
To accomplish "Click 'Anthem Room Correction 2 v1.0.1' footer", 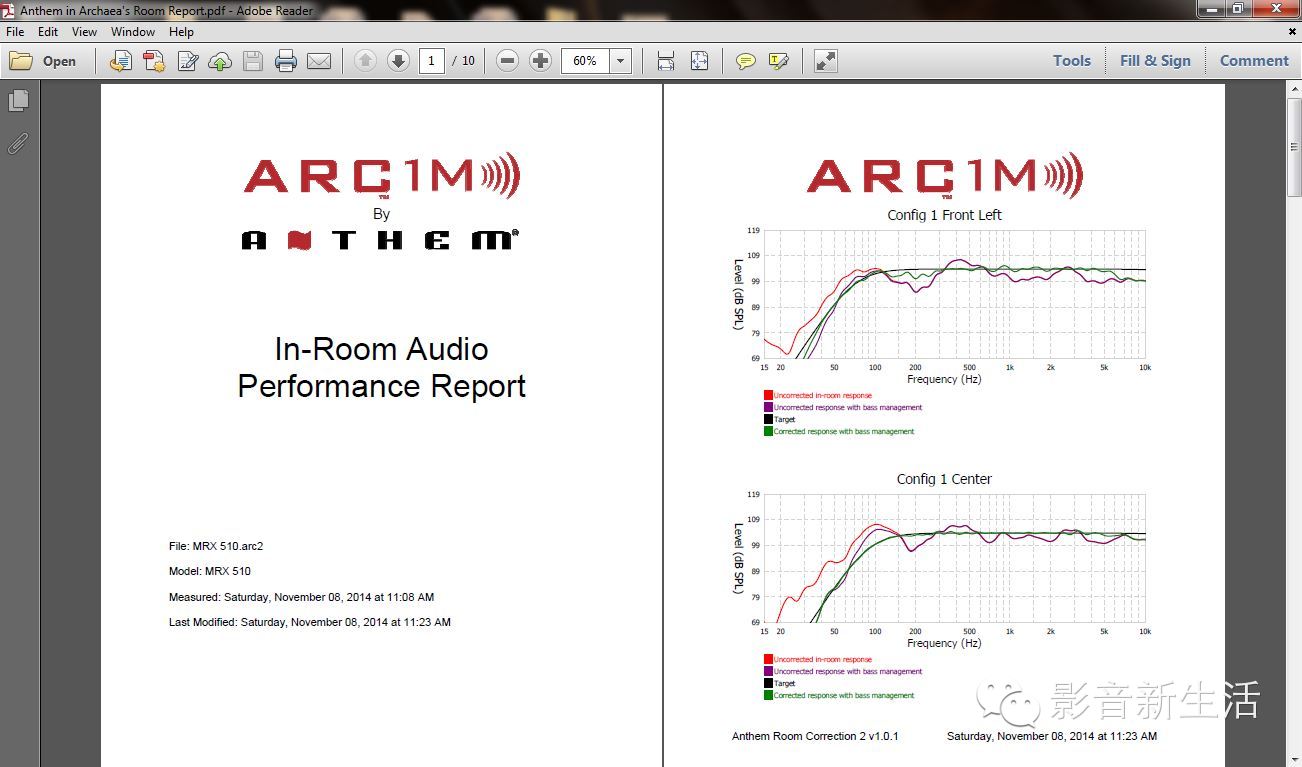I will 815,736.
